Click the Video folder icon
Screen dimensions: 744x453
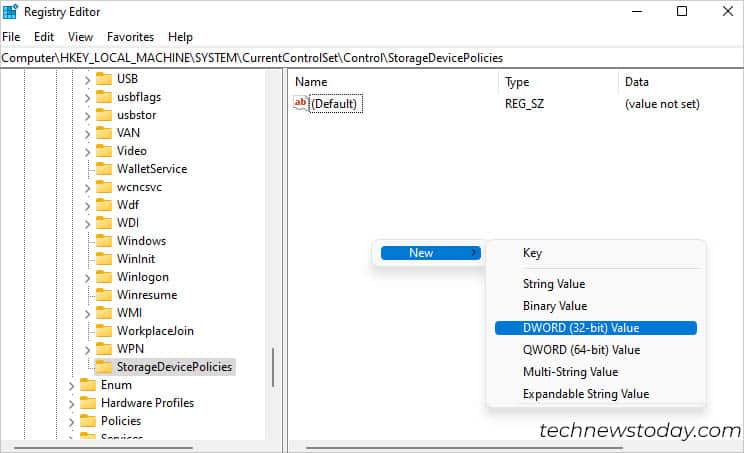(x=104, y=150)
